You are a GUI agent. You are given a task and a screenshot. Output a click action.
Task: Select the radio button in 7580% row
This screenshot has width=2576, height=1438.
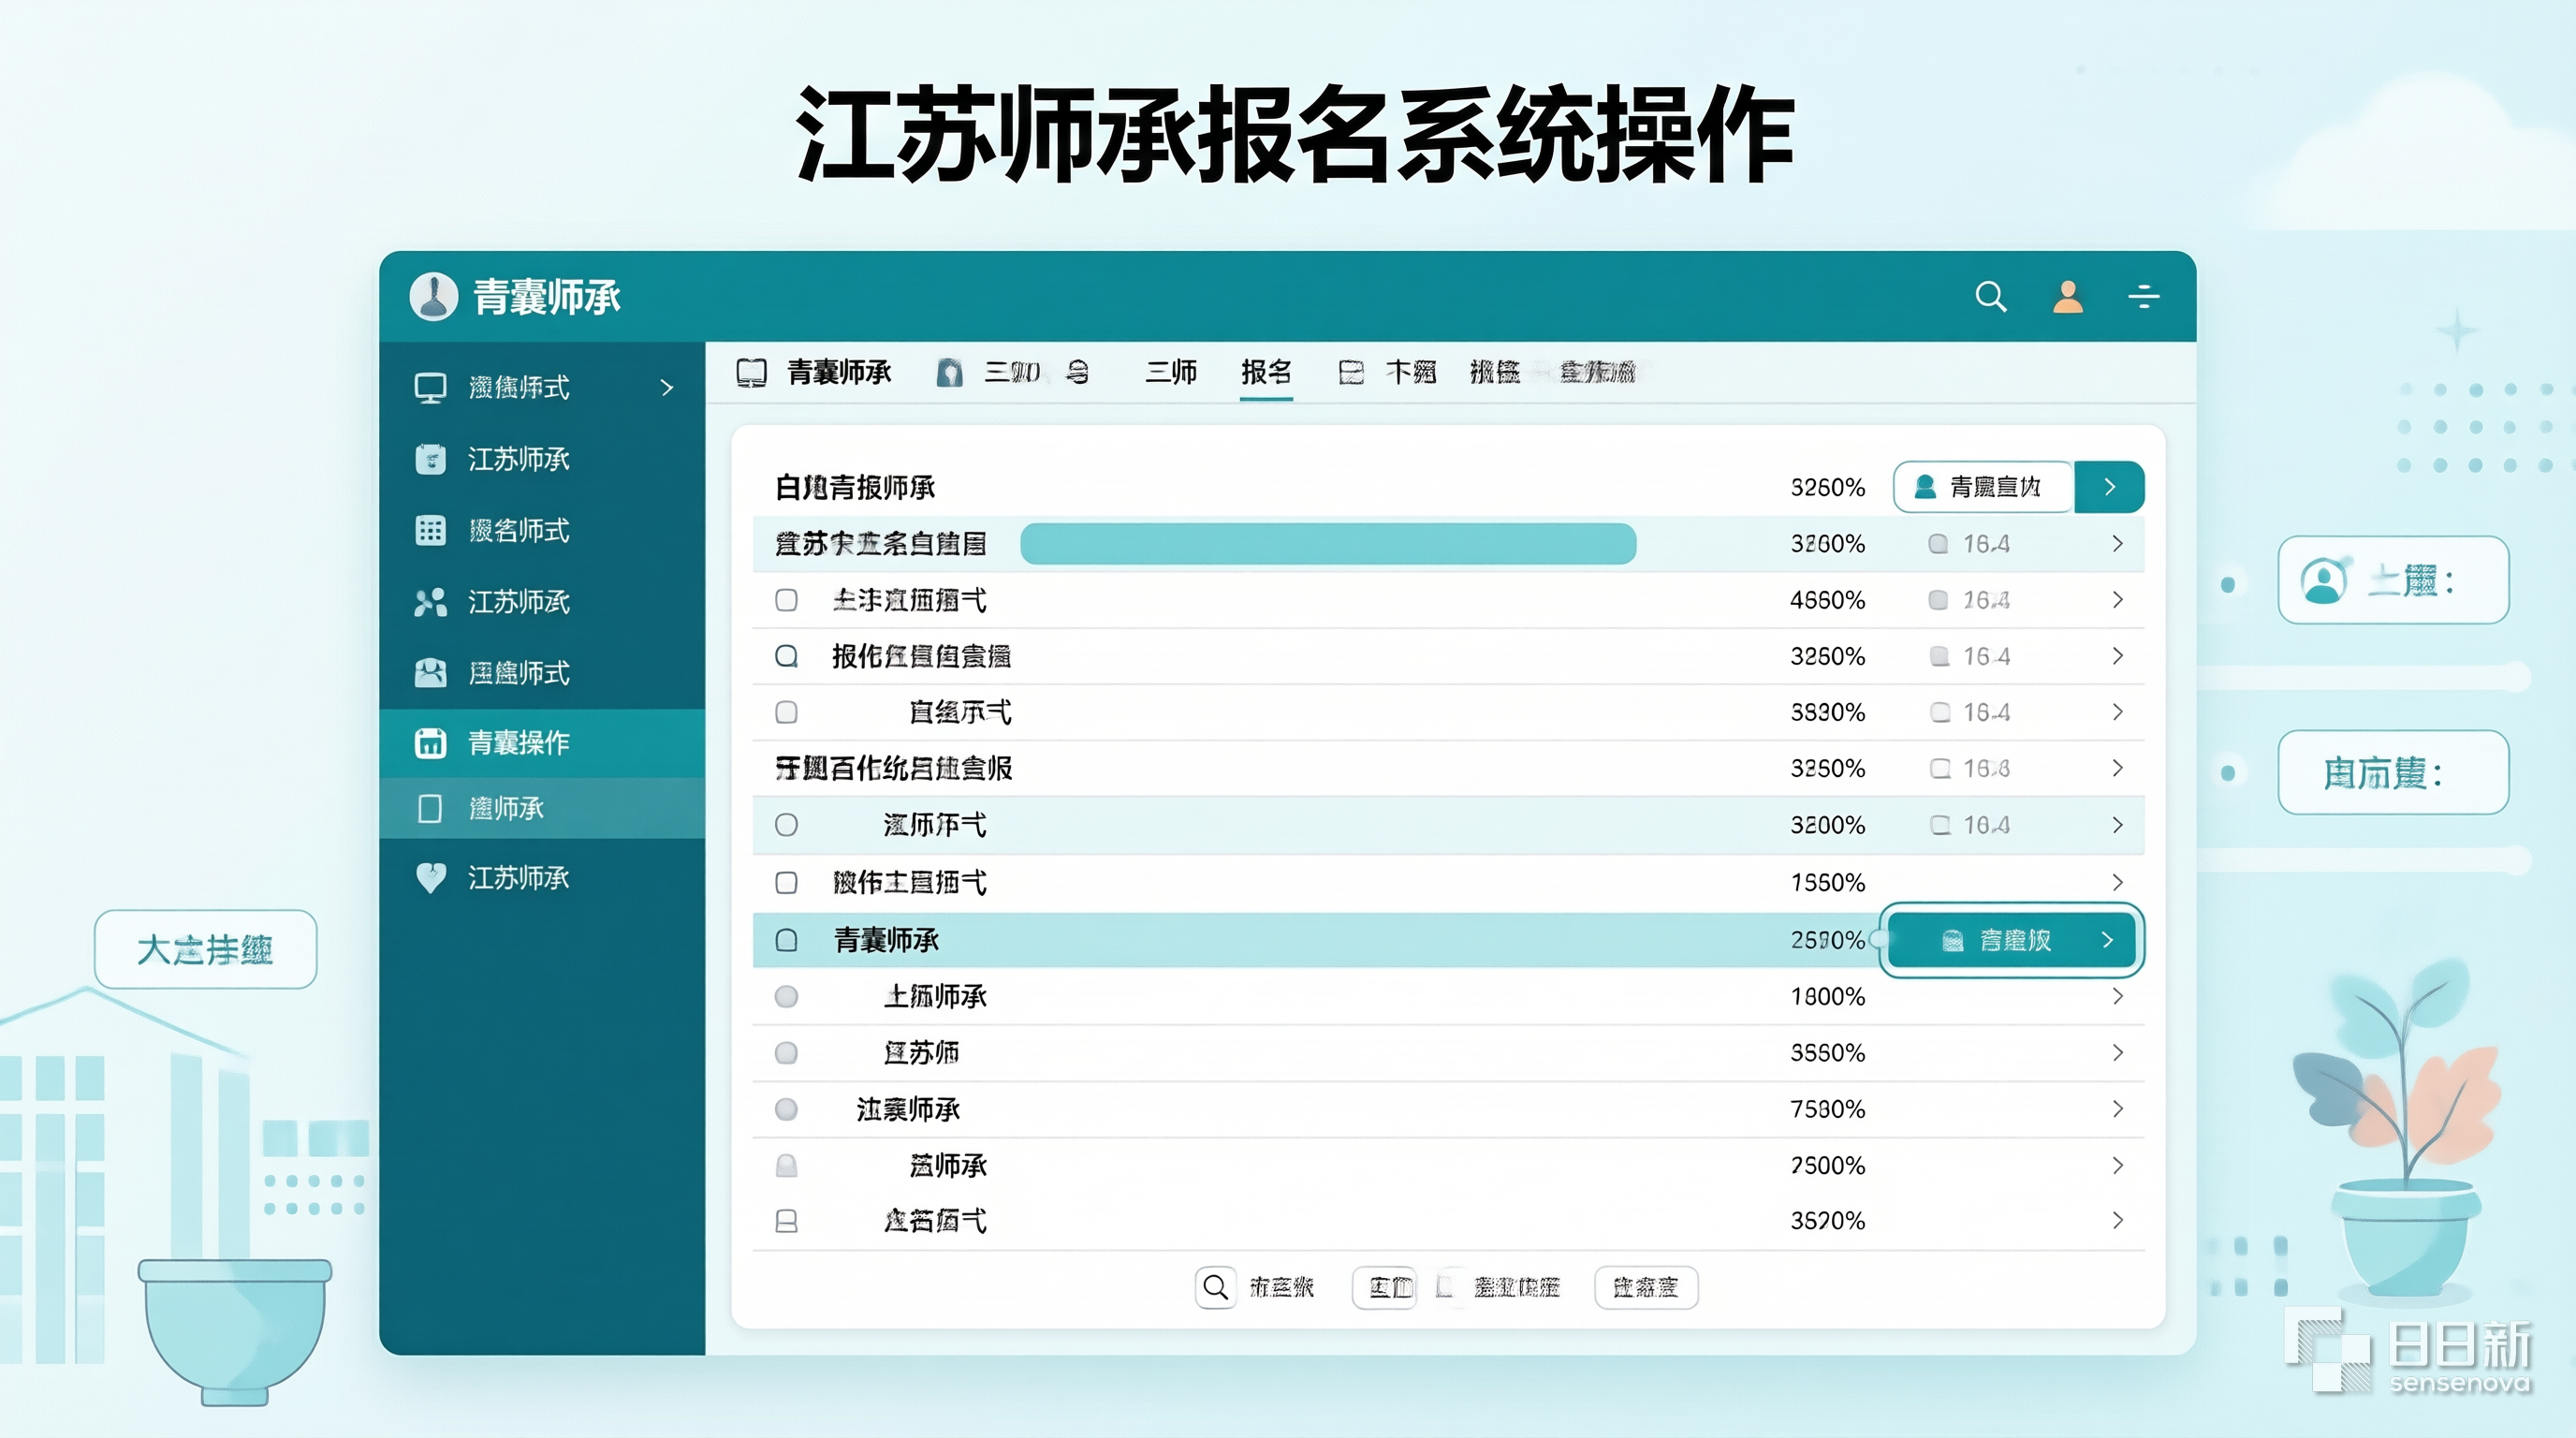[x=786, y=1109]
